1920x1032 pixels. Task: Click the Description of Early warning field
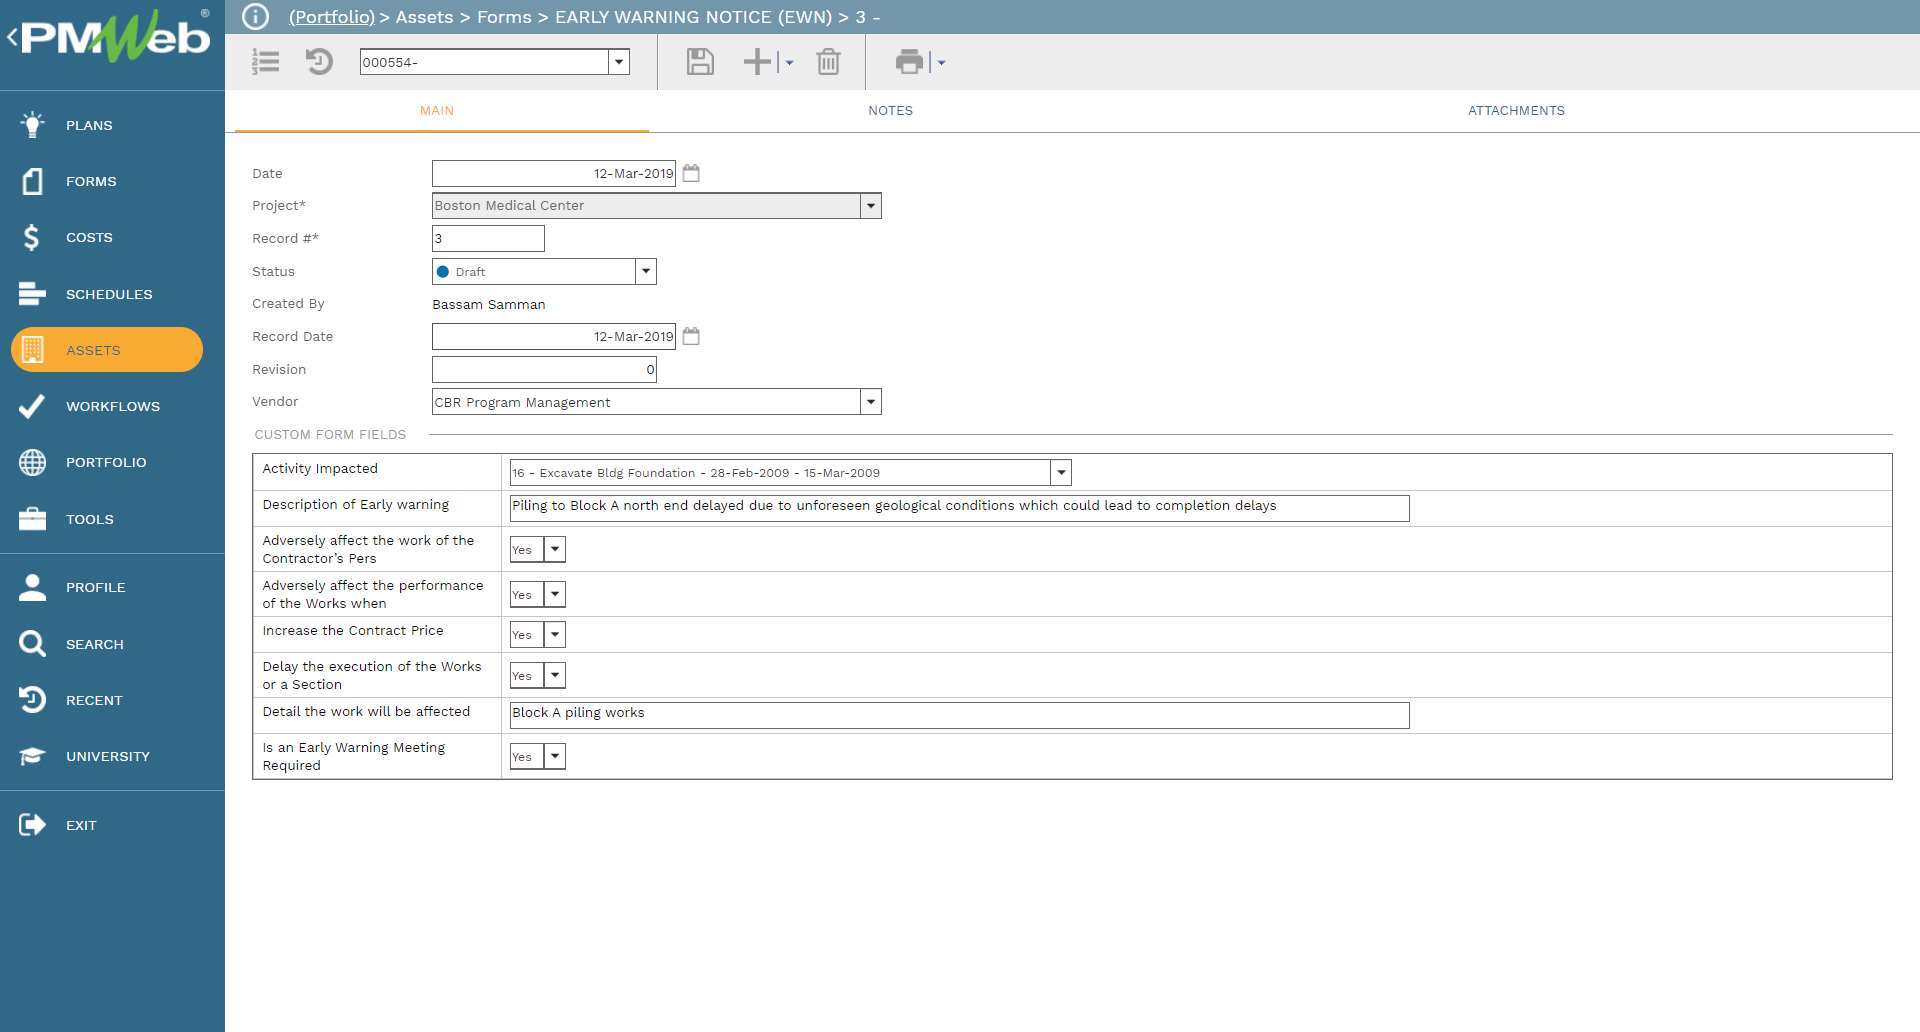point(958,507)
